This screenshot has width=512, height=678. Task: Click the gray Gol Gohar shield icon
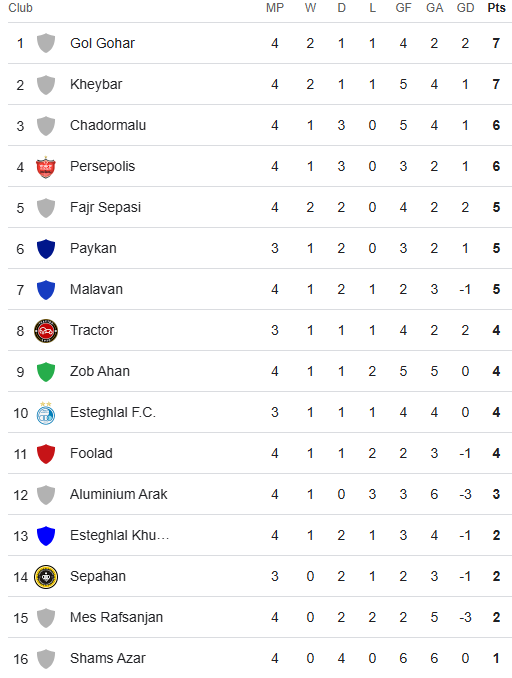46,44
